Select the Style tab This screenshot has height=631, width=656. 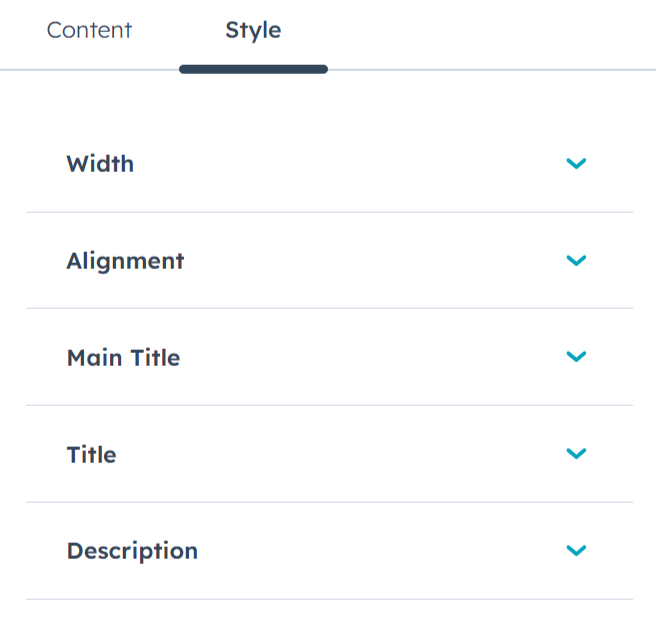[253, 30]
